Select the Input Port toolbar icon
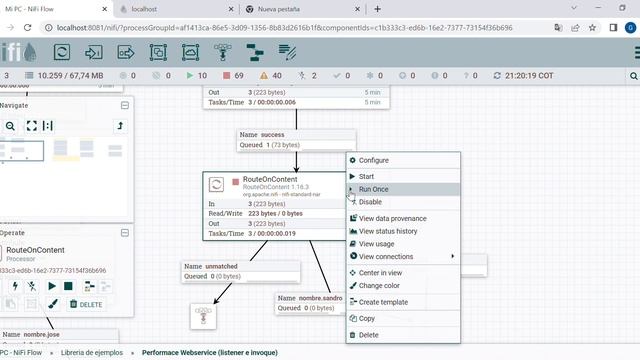 [93, 52]
